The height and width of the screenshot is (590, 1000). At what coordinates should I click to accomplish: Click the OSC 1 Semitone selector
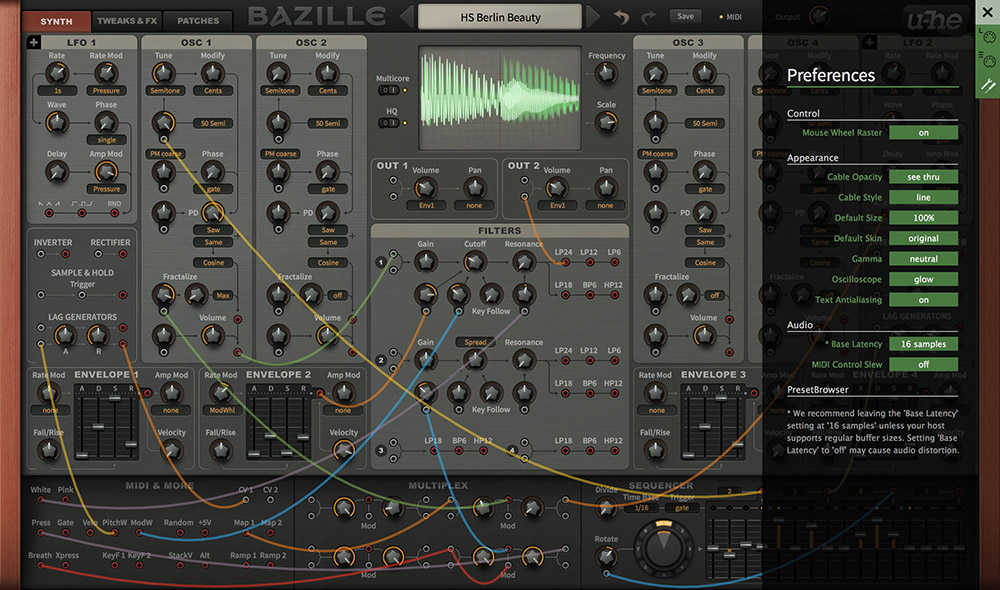(x=165, y=91)
